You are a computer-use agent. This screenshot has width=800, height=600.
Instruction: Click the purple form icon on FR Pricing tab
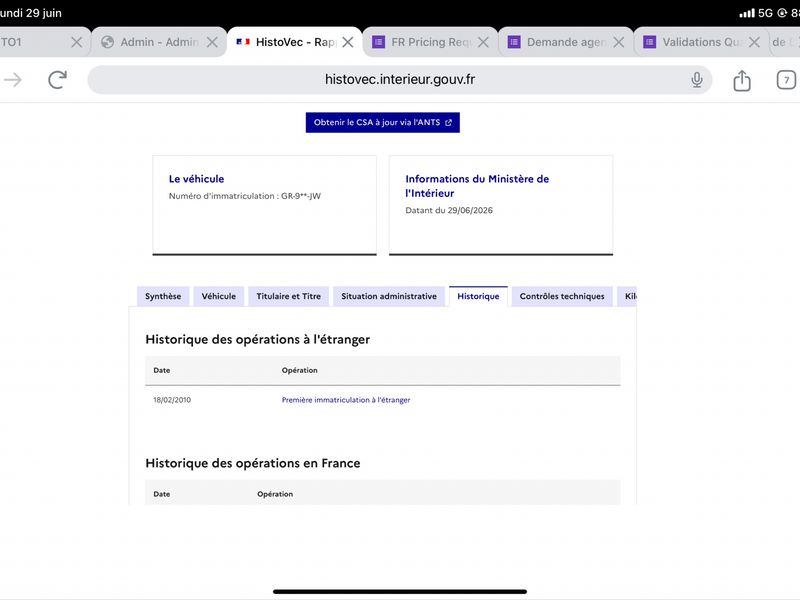(x=378, y=42)
